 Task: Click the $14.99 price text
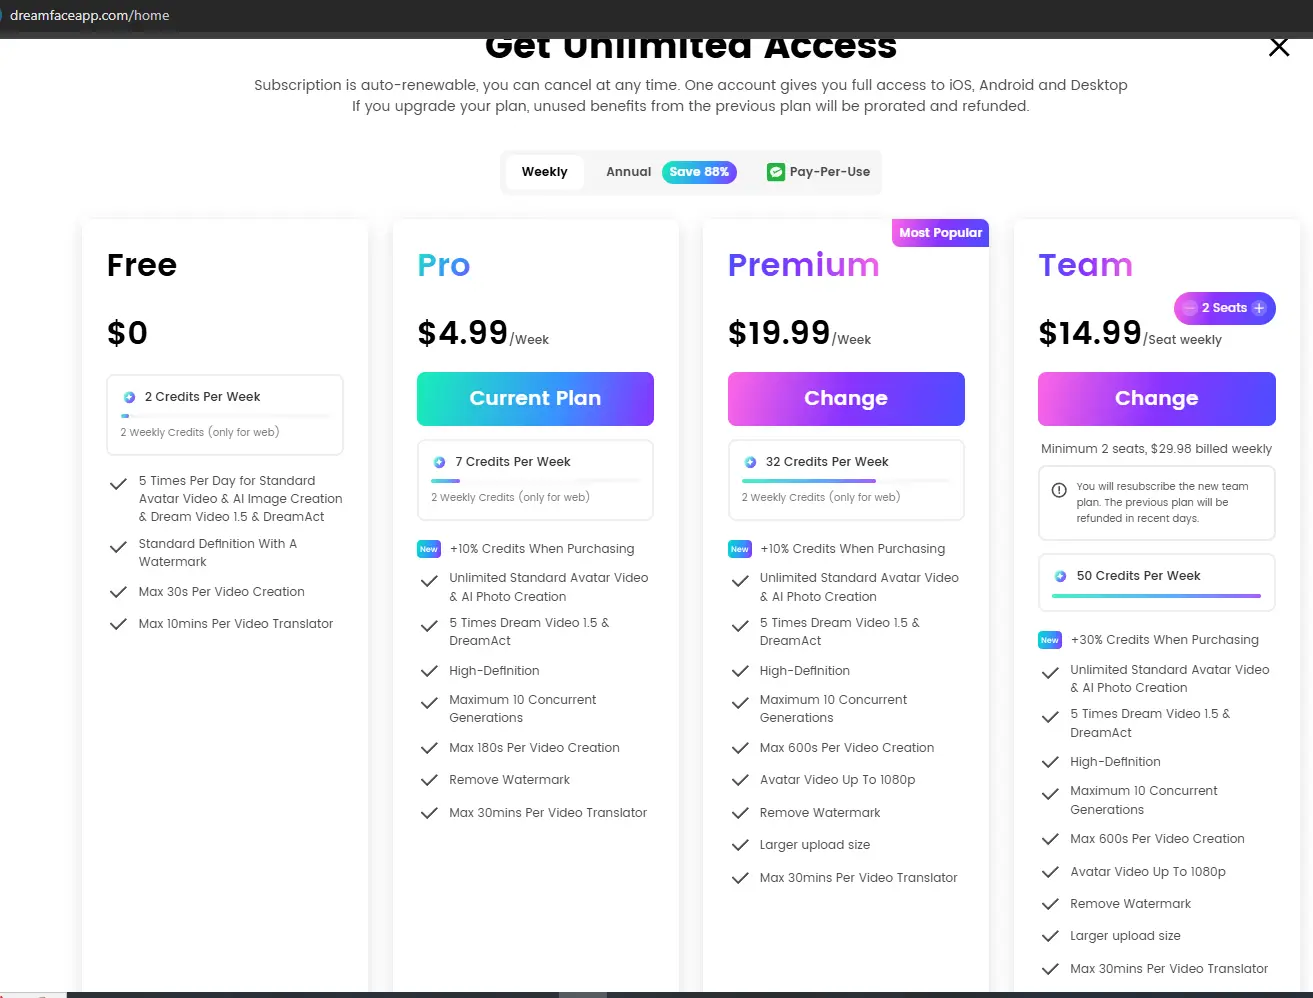[1090, 332]
